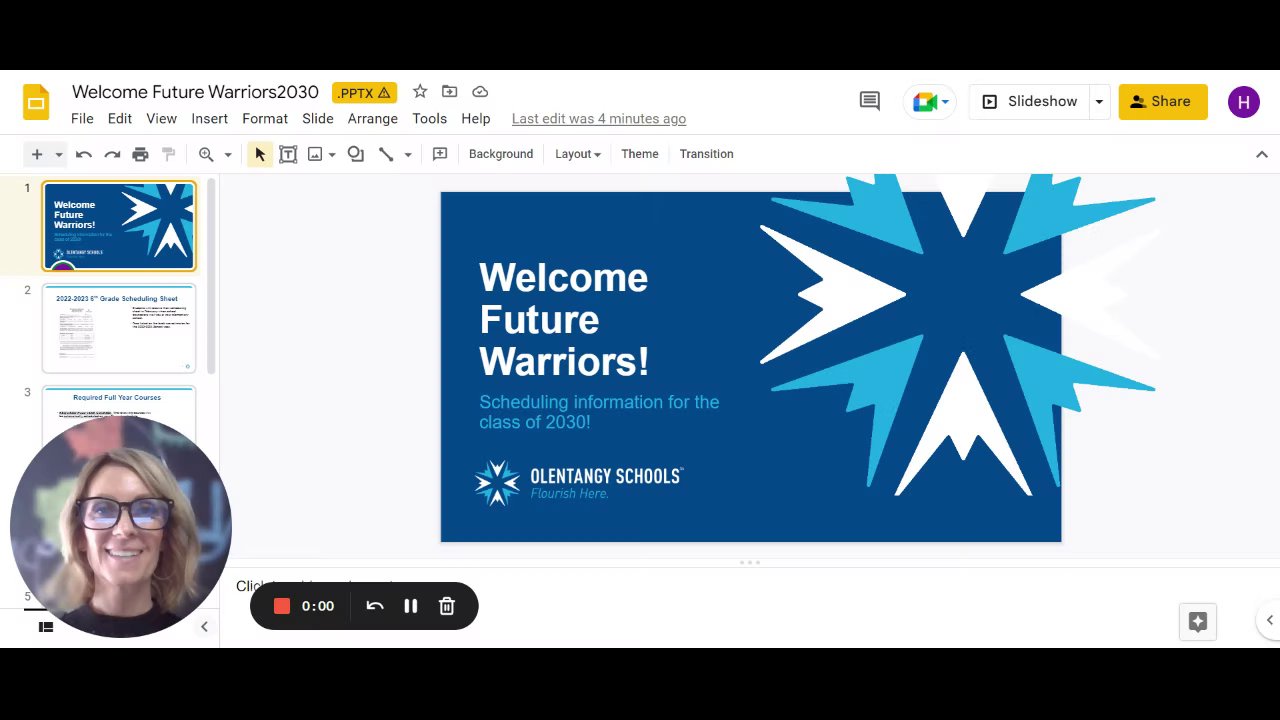Select the Text box tool

[x=288, y=154]
